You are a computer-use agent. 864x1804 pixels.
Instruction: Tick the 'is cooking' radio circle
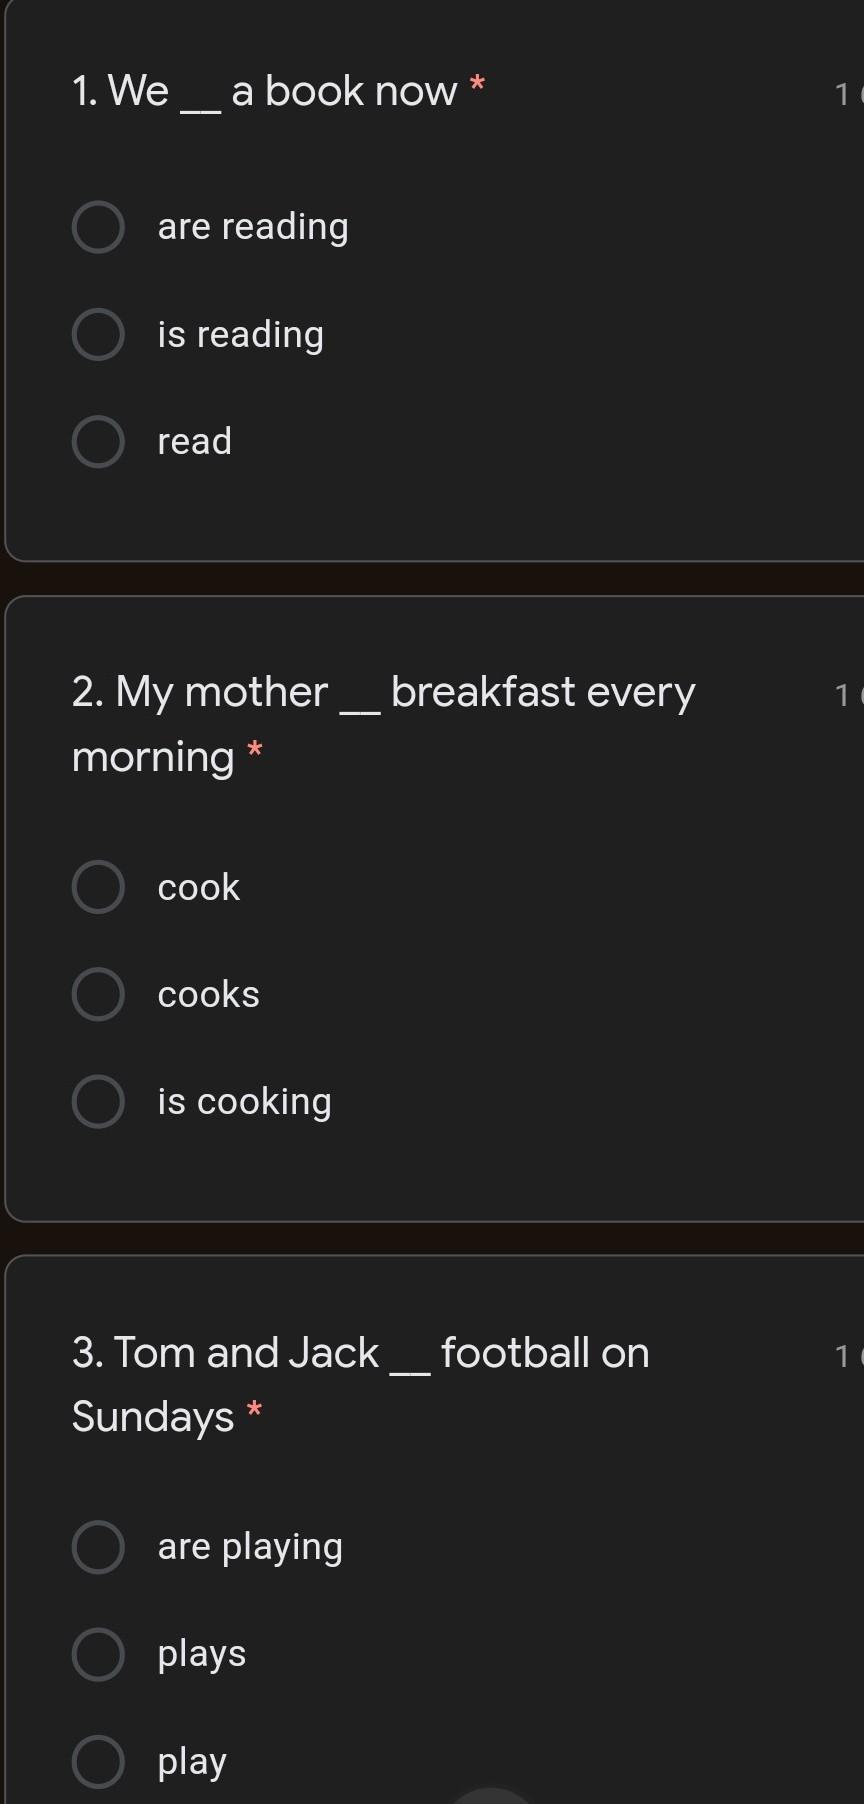pos(98,1101)
